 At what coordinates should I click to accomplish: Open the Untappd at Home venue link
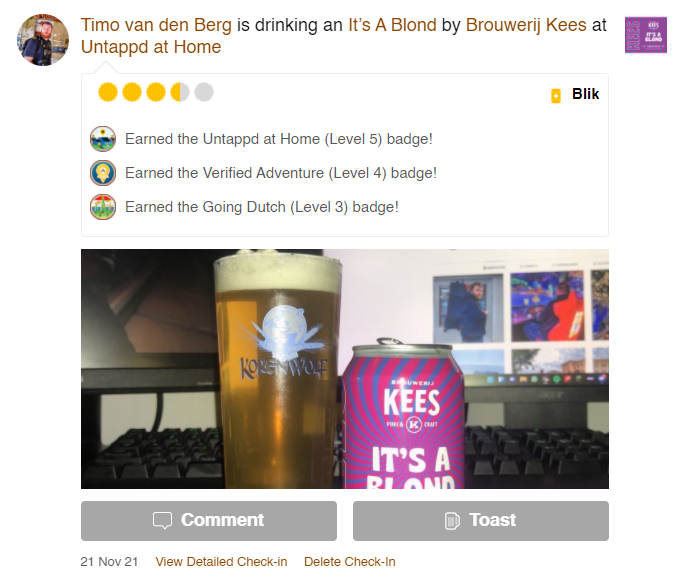click(x=151, y=47)
